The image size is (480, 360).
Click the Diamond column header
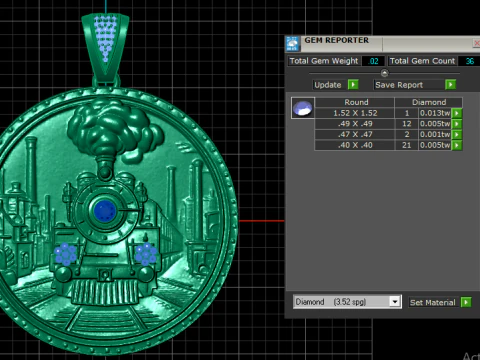coord(429,102)
